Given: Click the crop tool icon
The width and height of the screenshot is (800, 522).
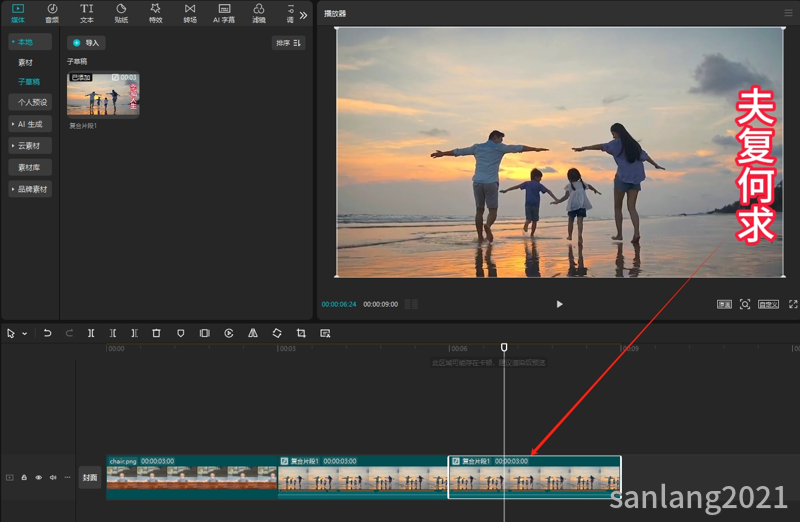Looking at the screenshot, I should tap(301, 333).
